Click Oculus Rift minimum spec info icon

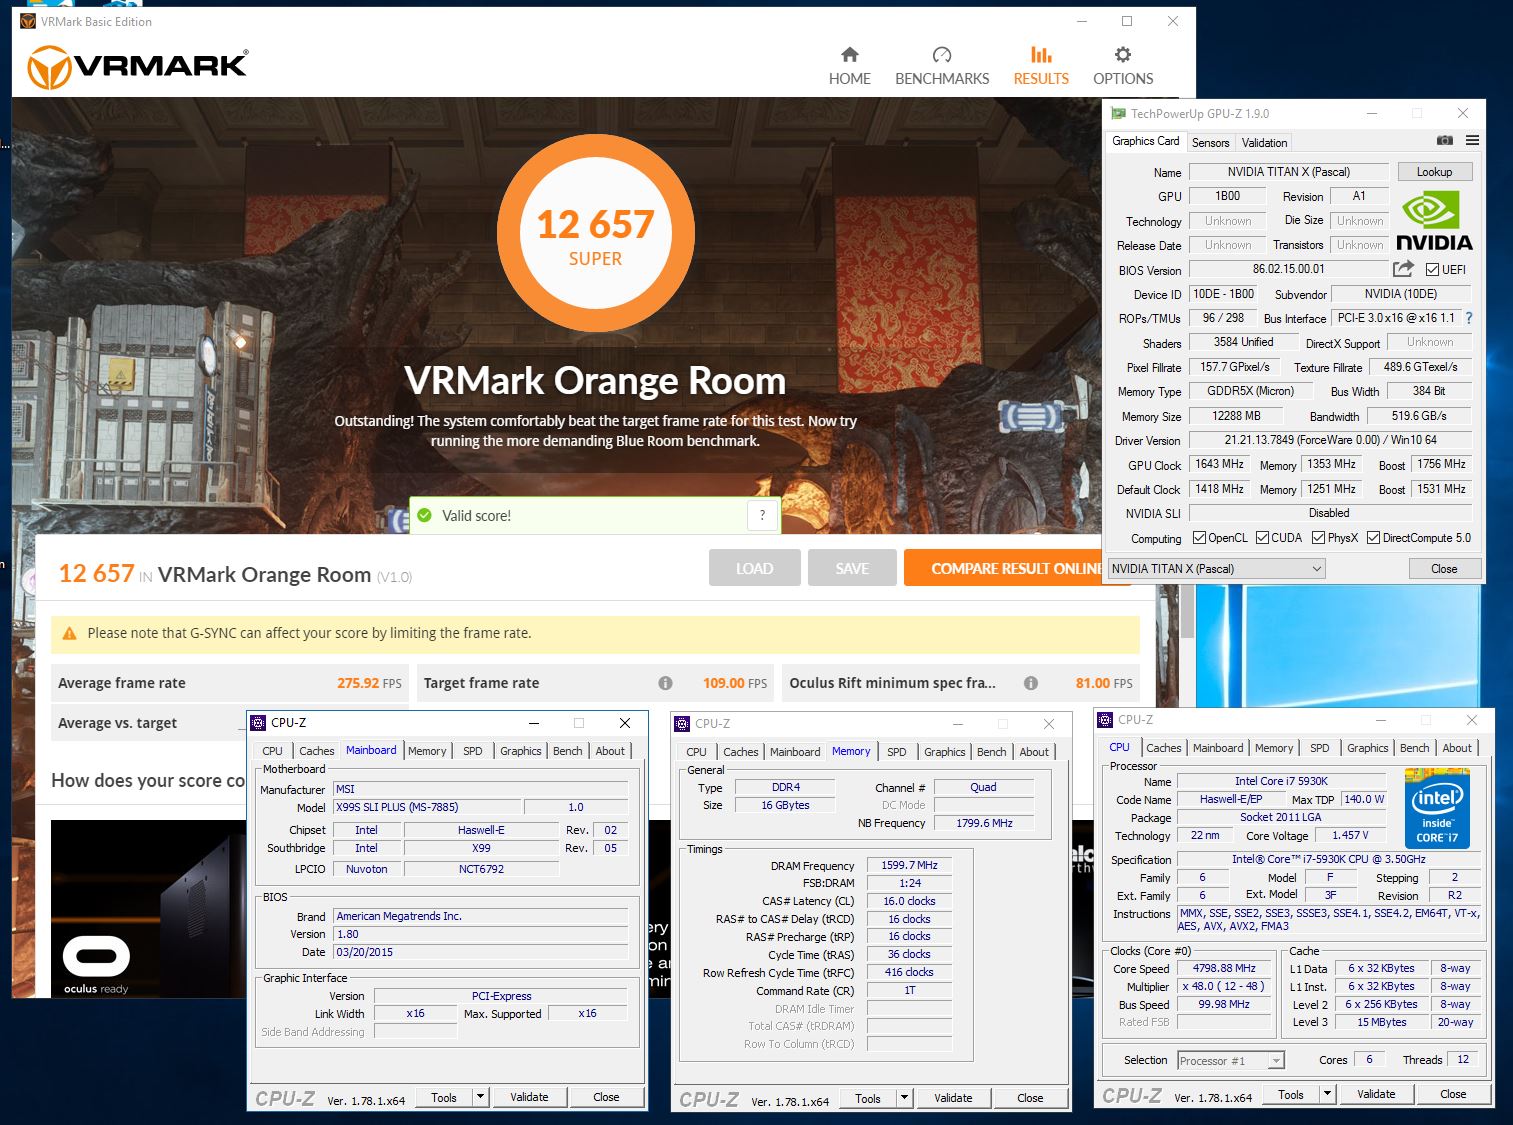(1031, 683)
